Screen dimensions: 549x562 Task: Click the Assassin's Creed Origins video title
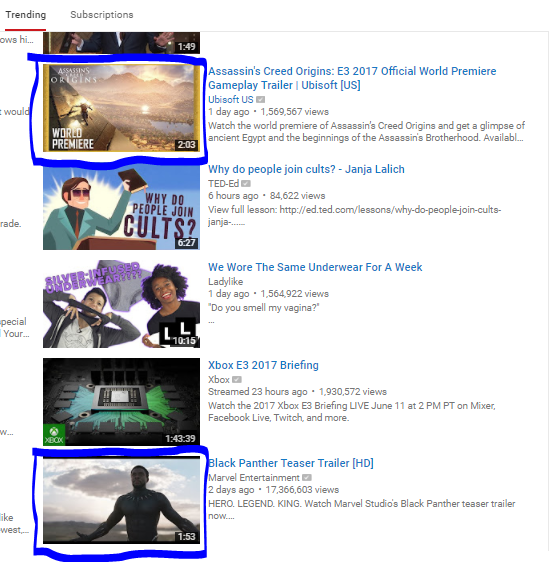pyautogui.click(x=352, y=78)
